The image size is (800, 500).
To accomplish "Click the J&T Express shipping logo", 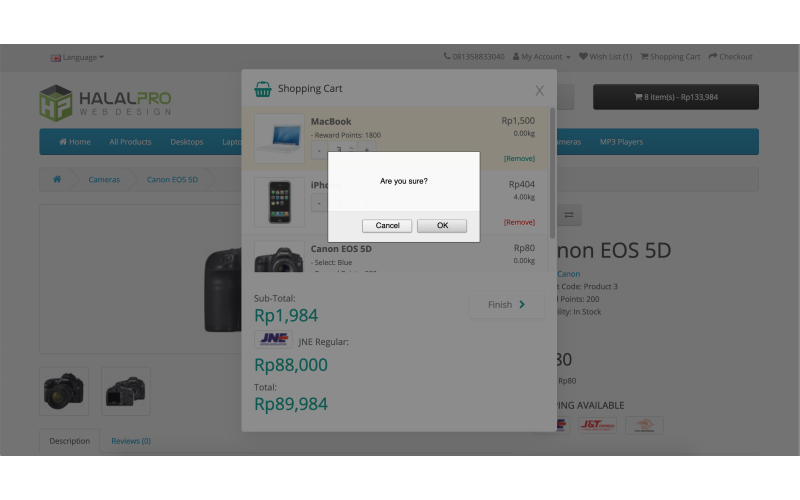I will pos(597,425).
